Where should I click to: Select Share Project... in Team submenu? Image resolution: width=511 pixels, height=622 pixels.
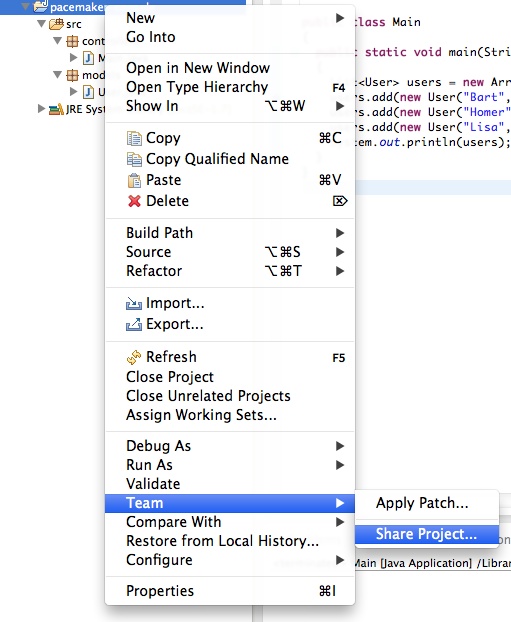point(426,534)
